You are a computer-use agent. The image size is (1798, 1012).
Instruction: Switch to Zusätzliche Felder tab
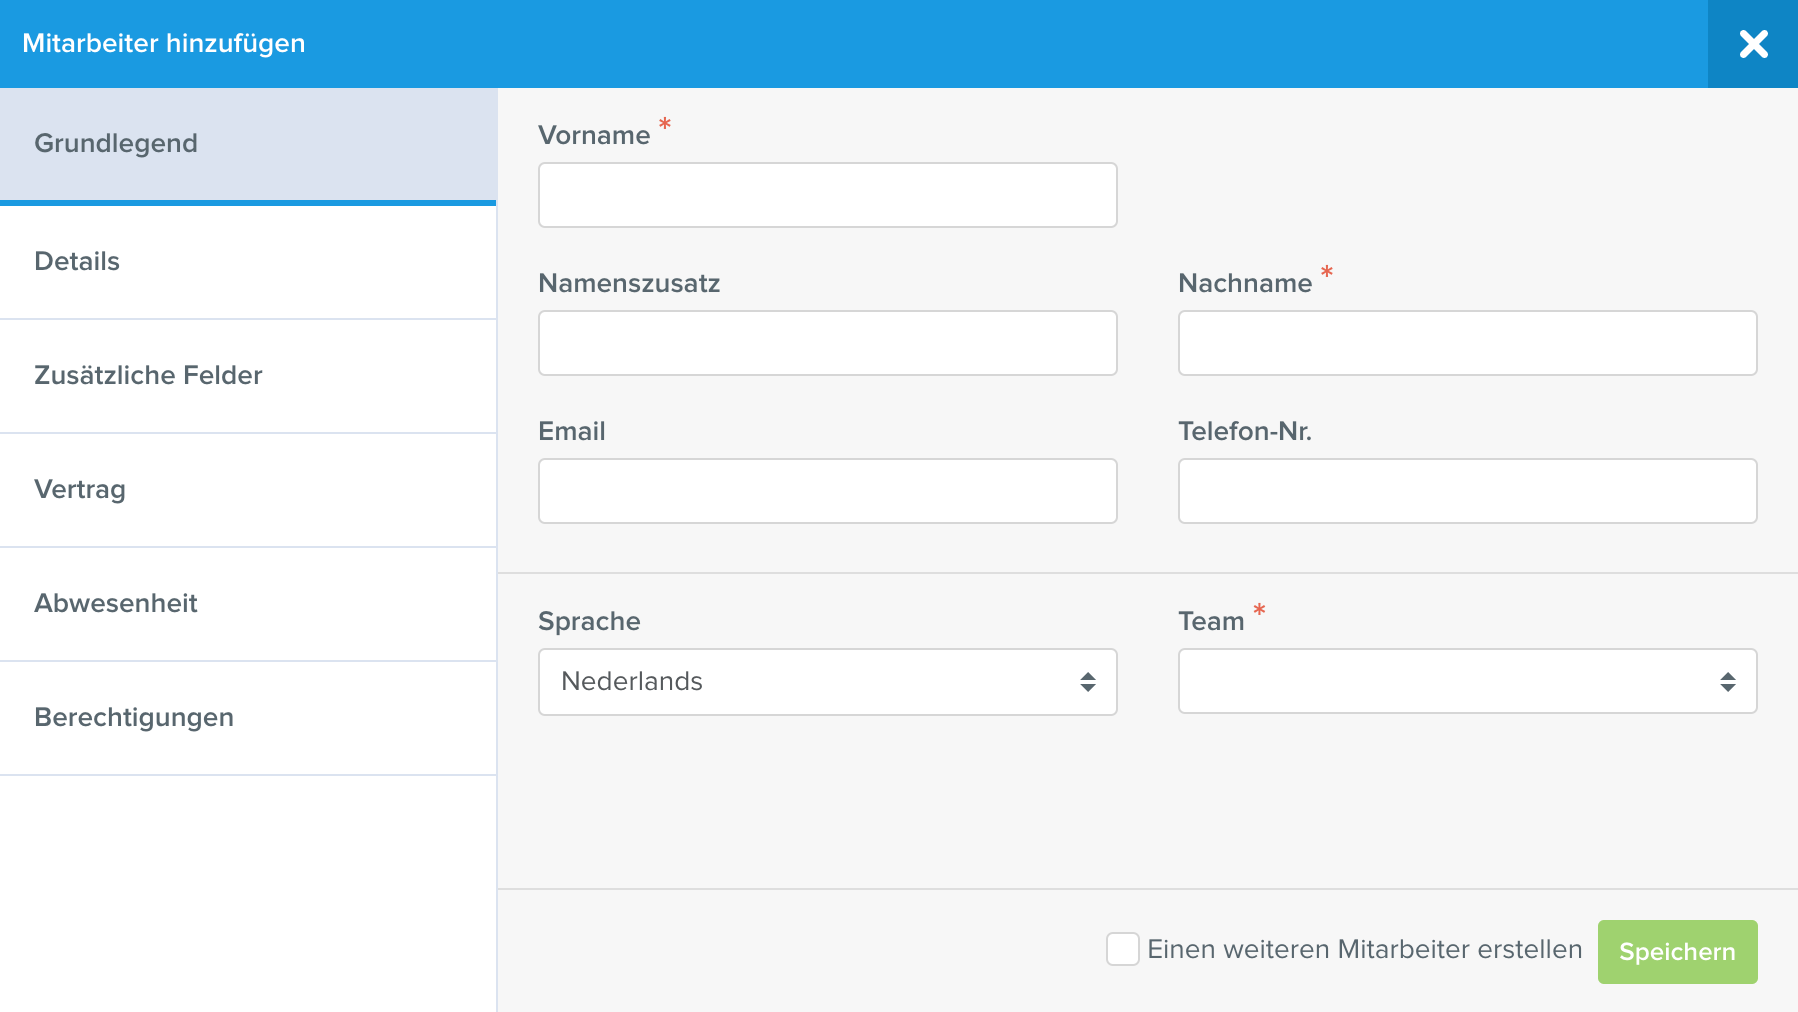pos(248,376)
